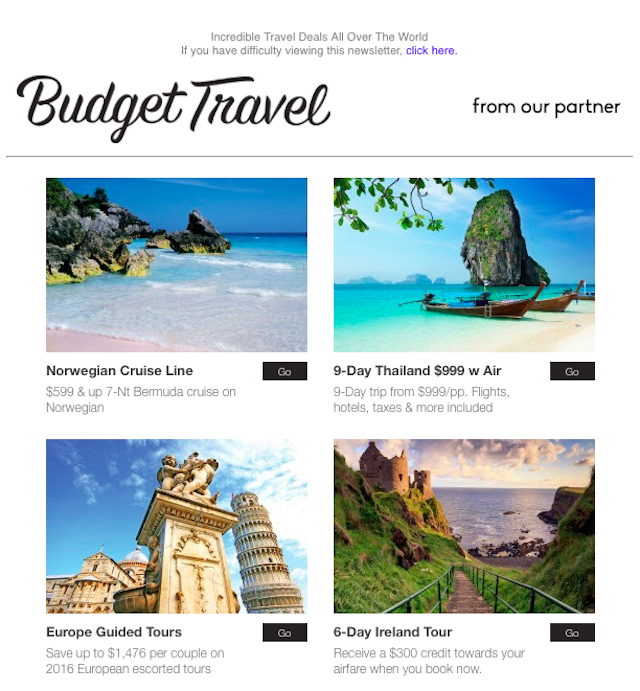640x691 pixels.
Task: Click the 9-Day trip from $999/pp description
Action: point(421,400)
